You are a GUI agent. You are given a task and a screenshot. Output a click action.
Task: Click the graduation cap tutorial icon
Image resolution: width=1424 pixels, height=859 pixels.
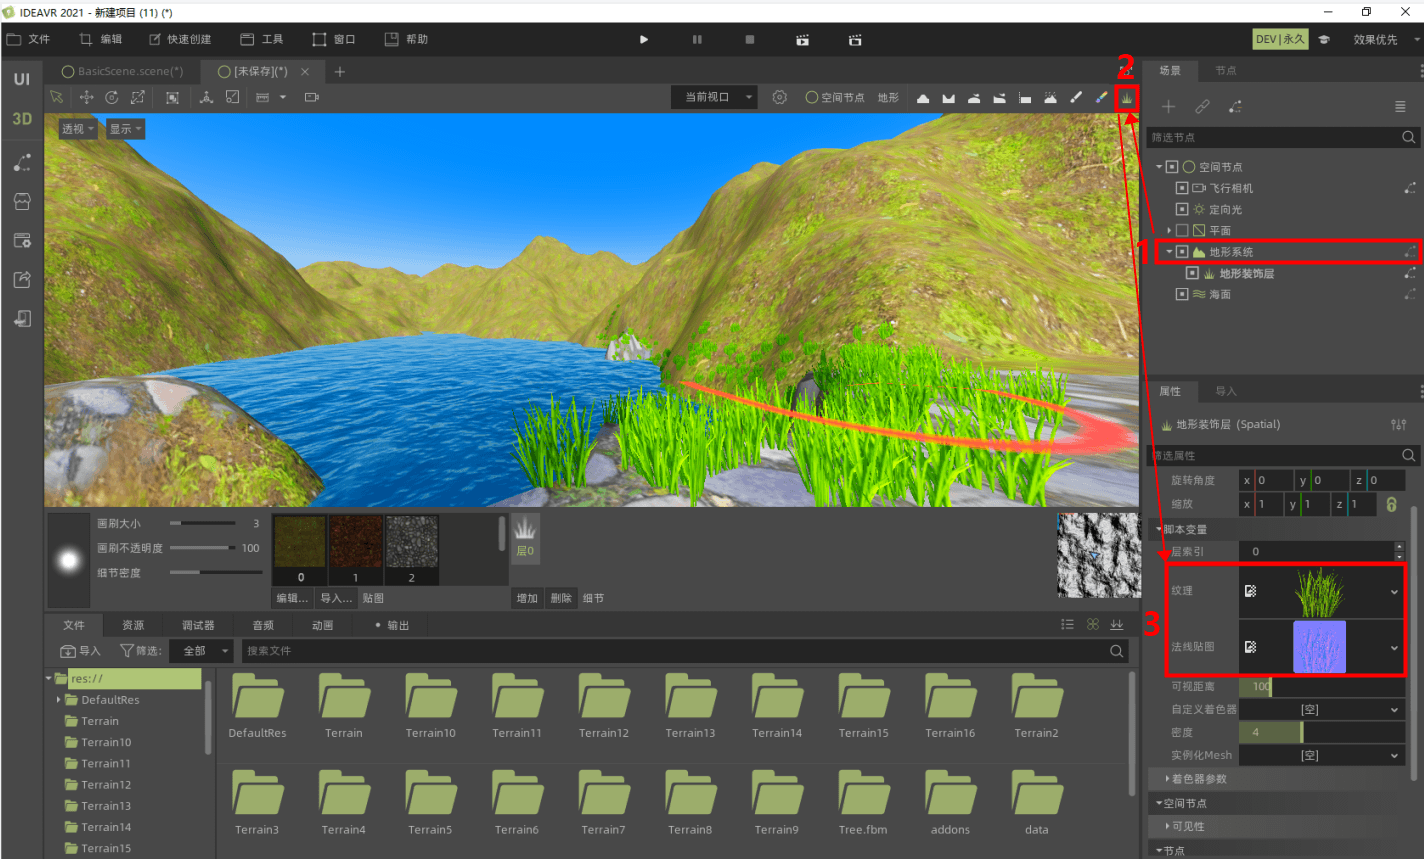tap(1324, 39)
